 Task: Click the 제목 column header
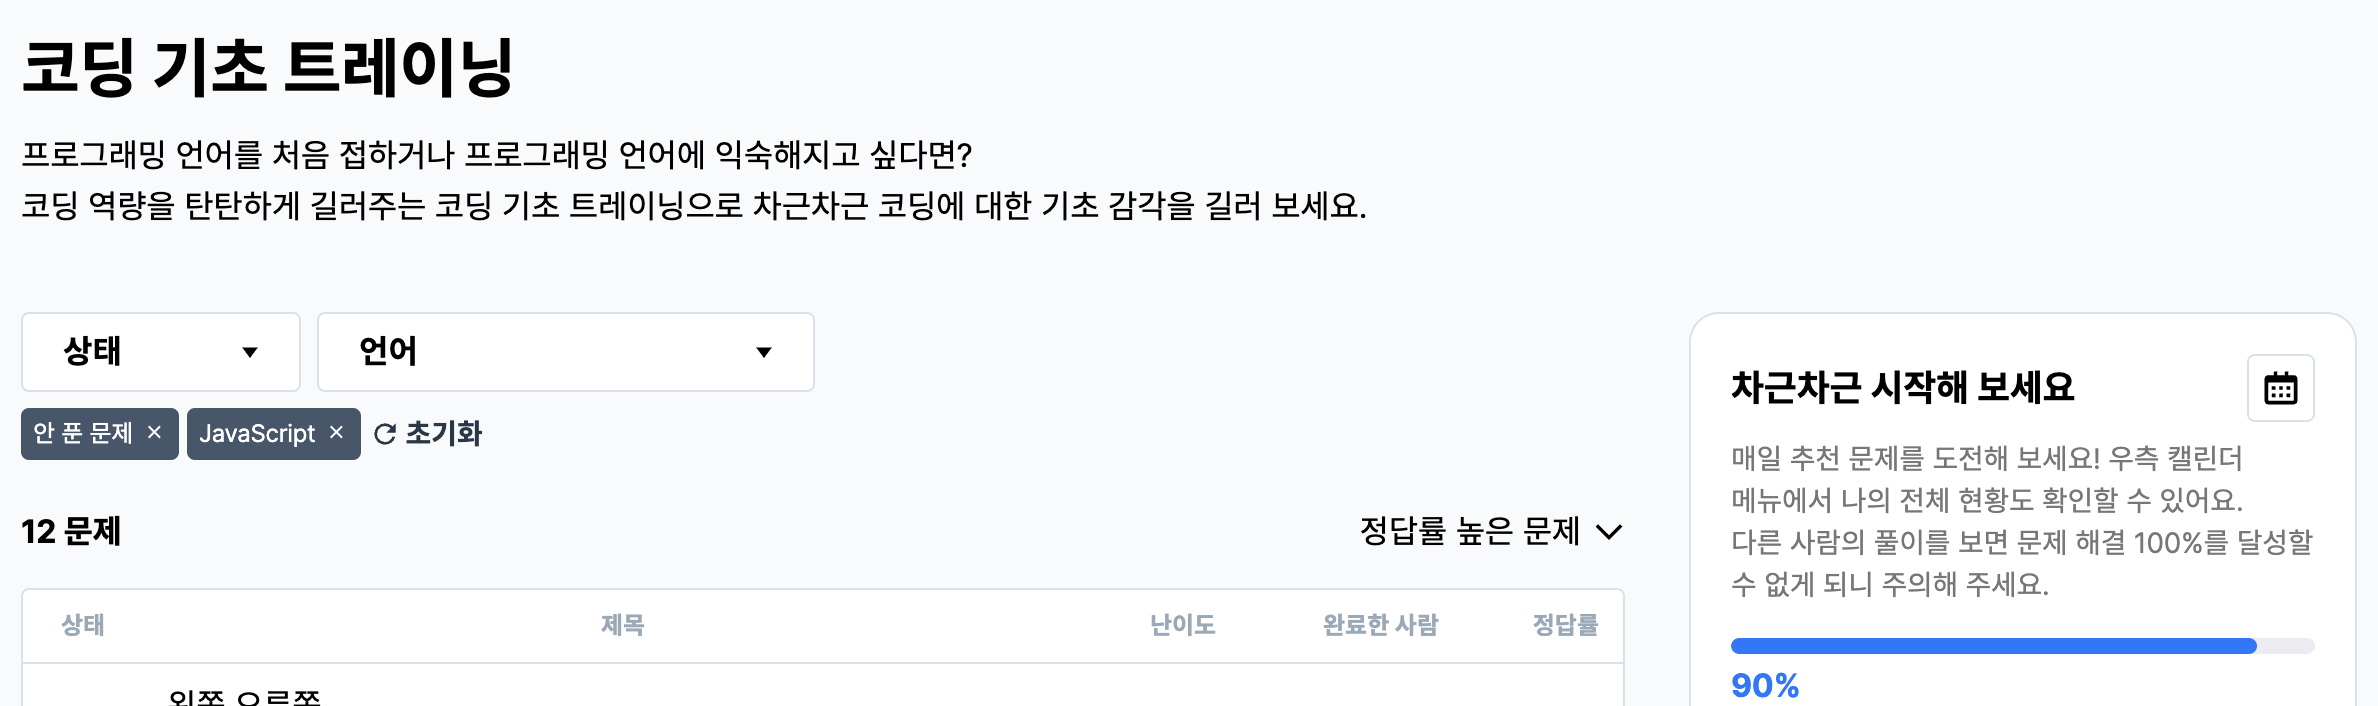[622, 625]
